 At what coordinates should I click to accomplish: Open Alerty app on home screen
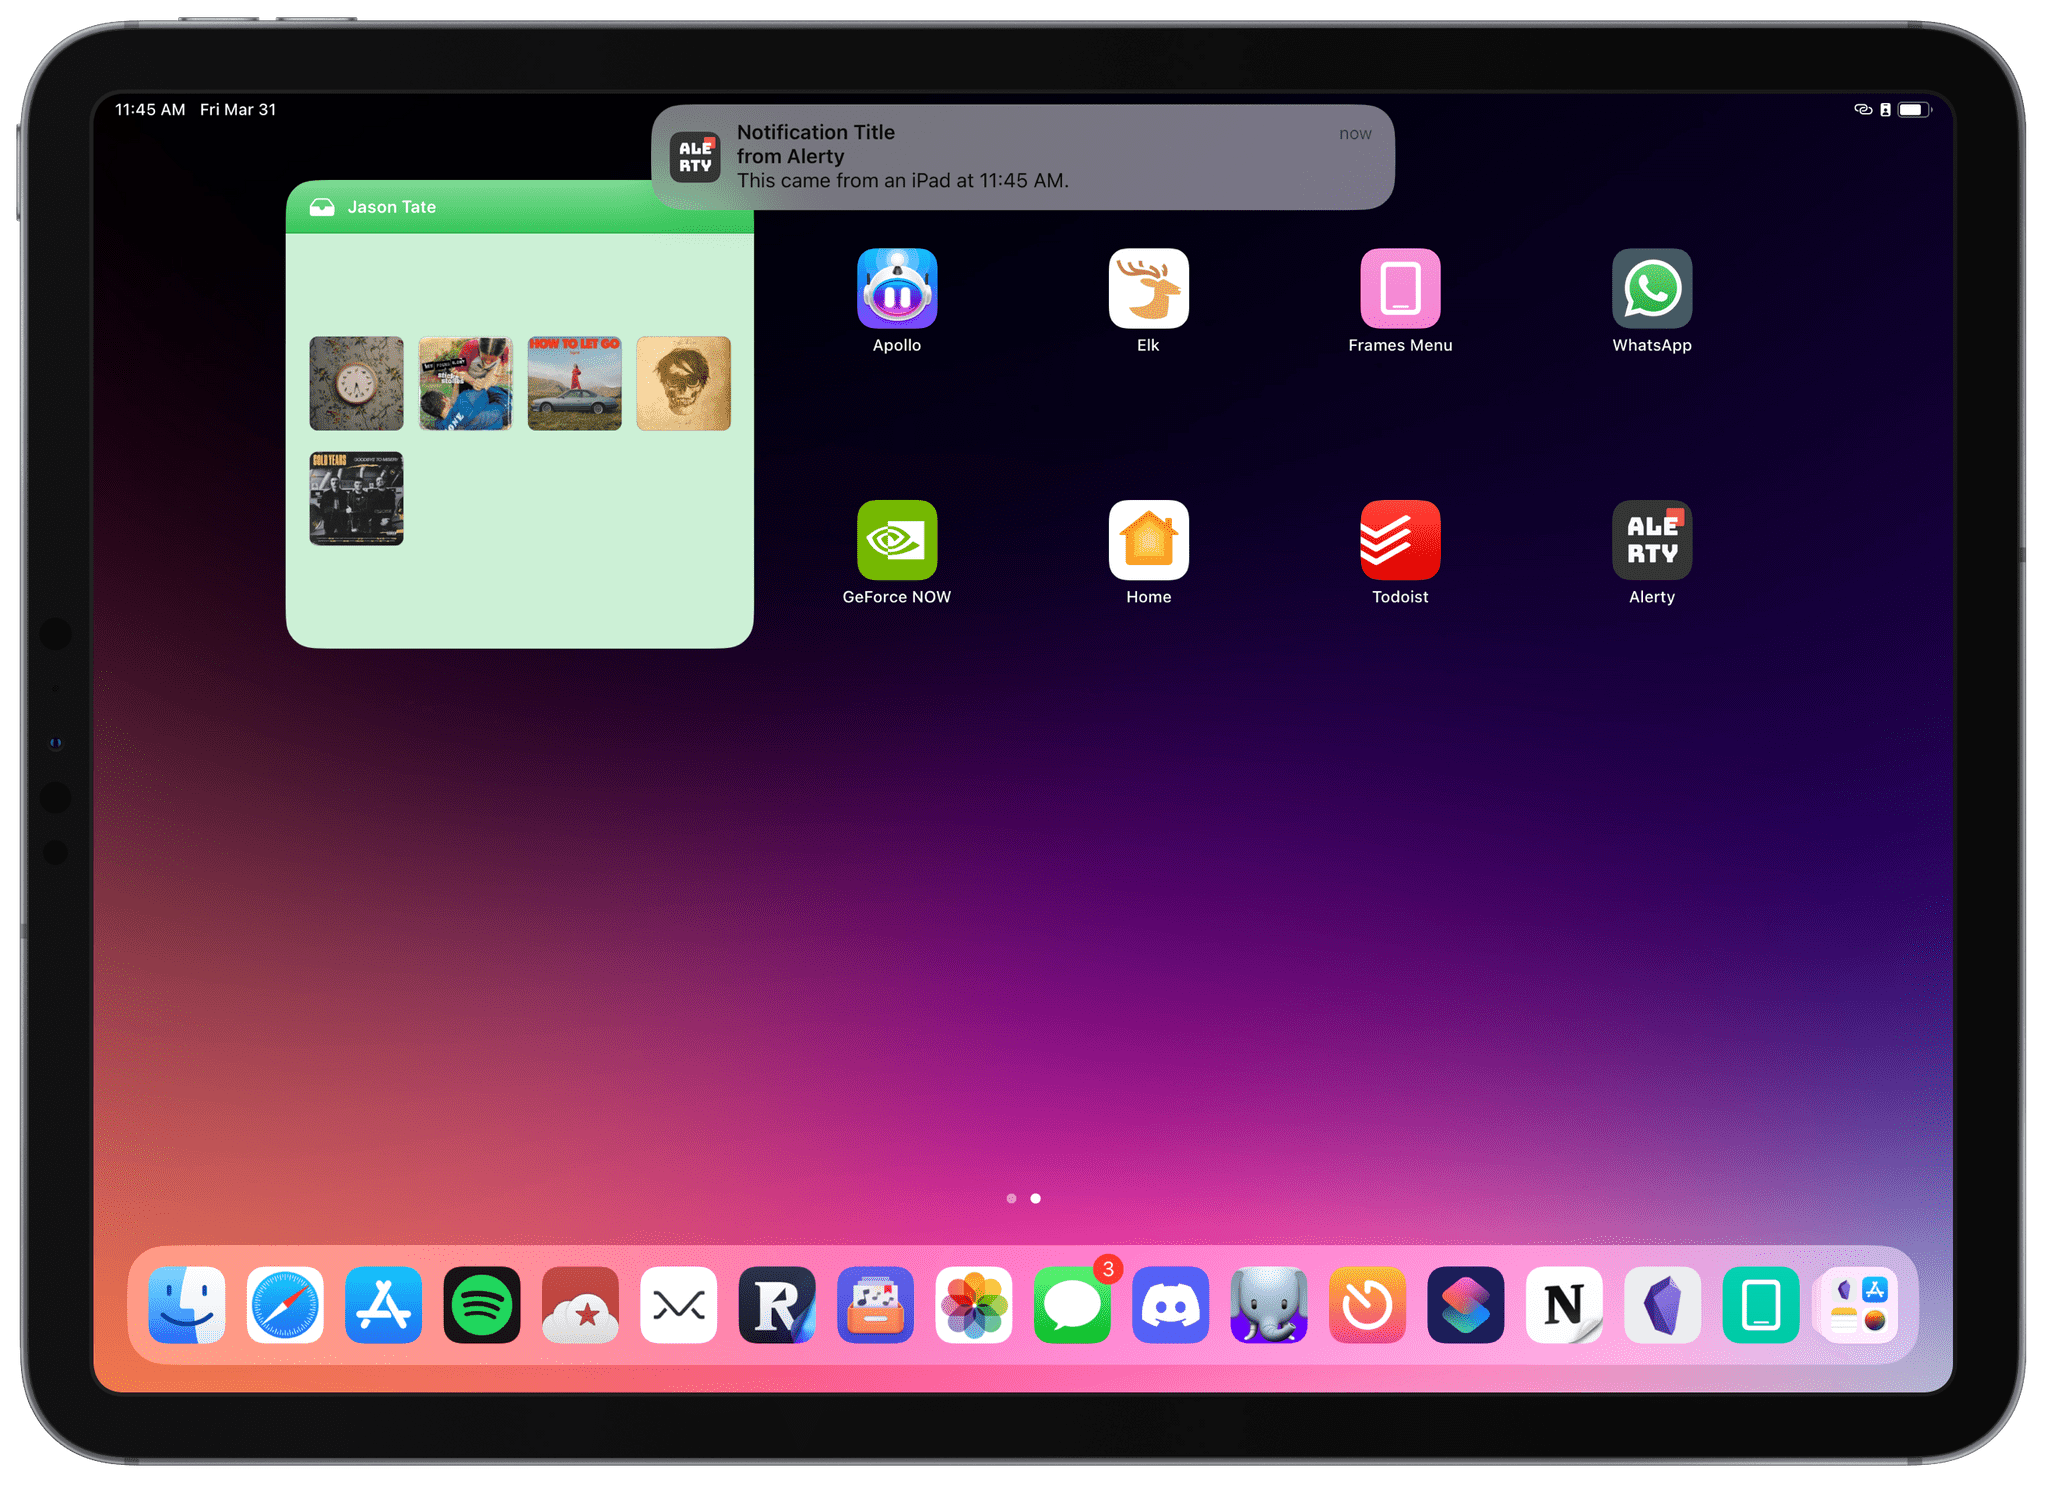(1652, 540)
